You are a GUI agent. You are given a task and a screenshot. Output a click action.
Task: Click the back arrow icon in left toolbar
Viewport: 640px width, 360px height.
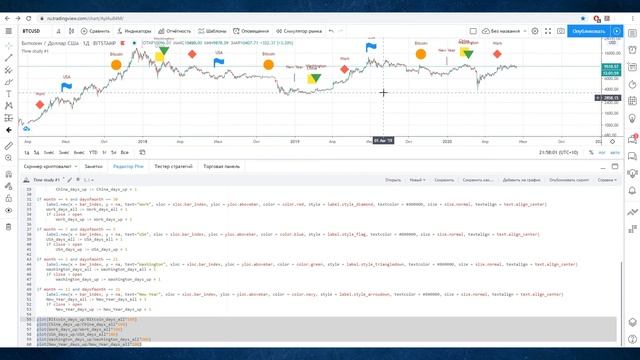[x=9, y=130]
